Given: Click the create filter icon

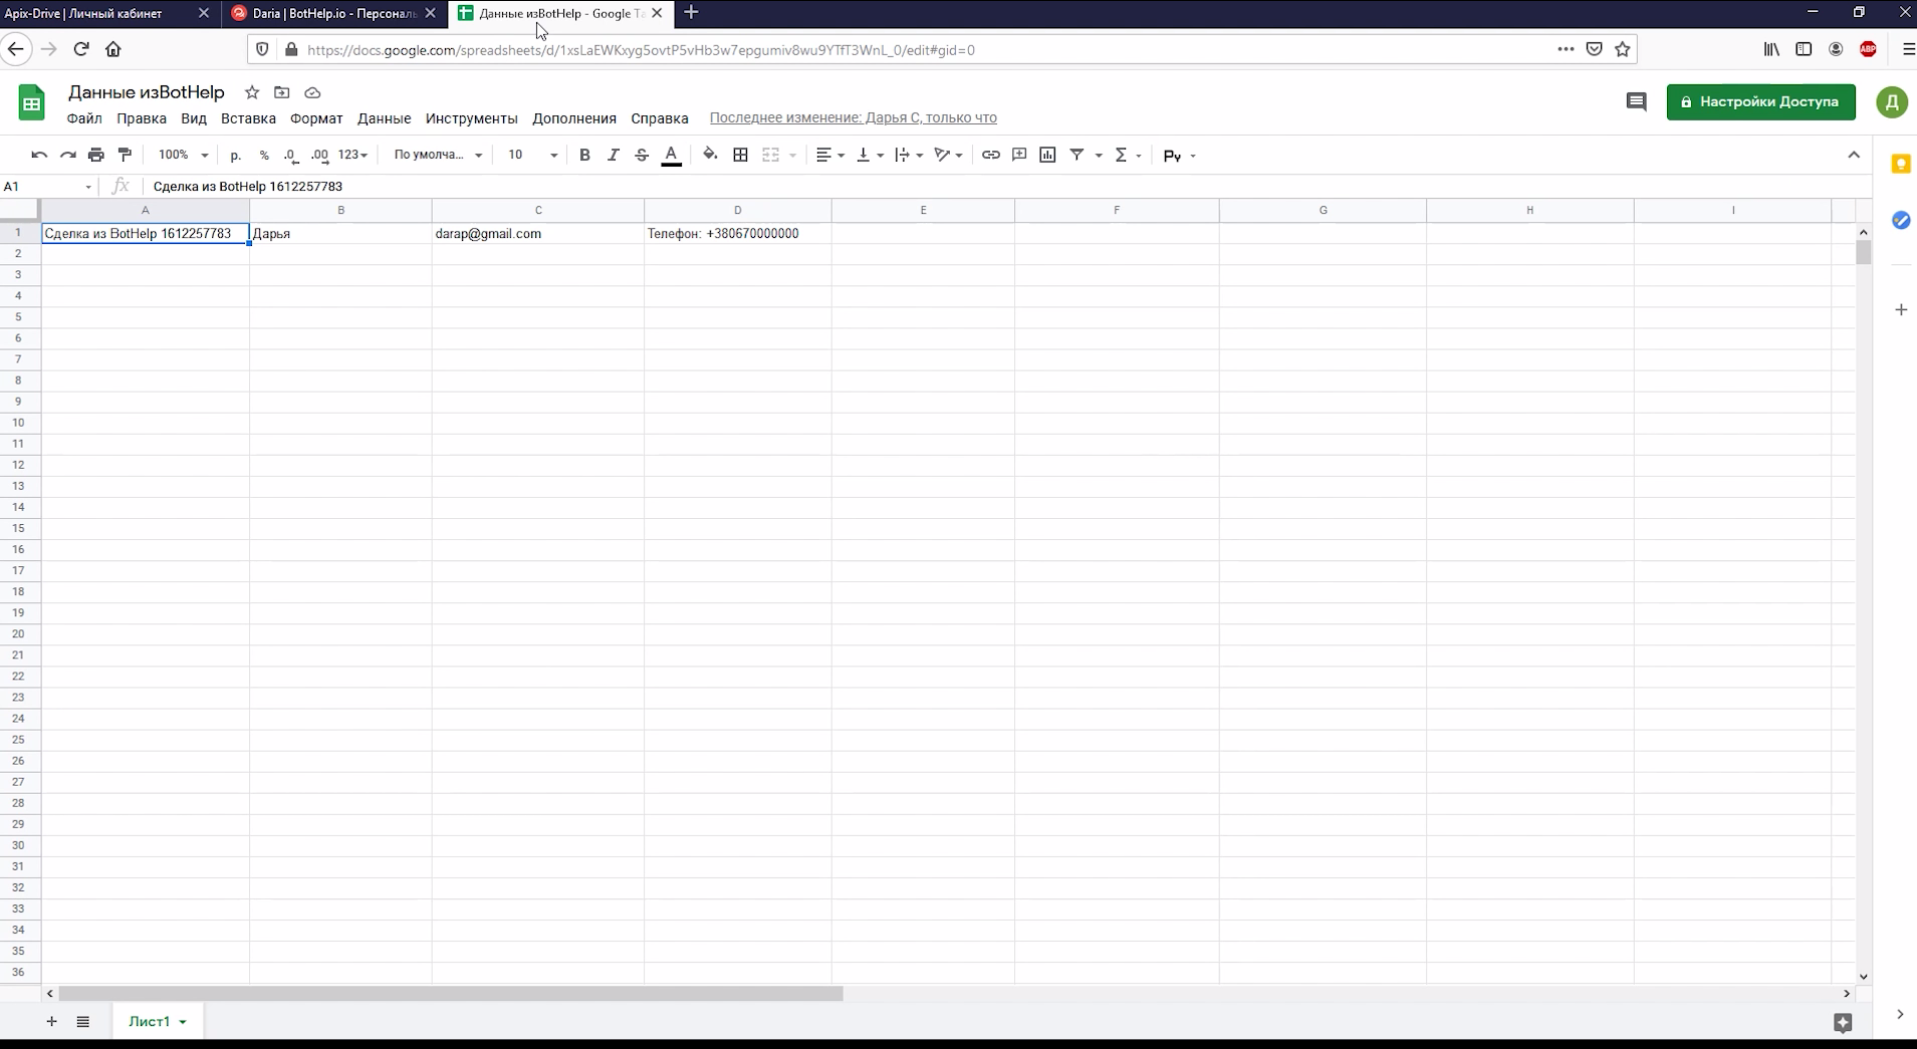Looking at the screenshot, I should pos(1077,155).
